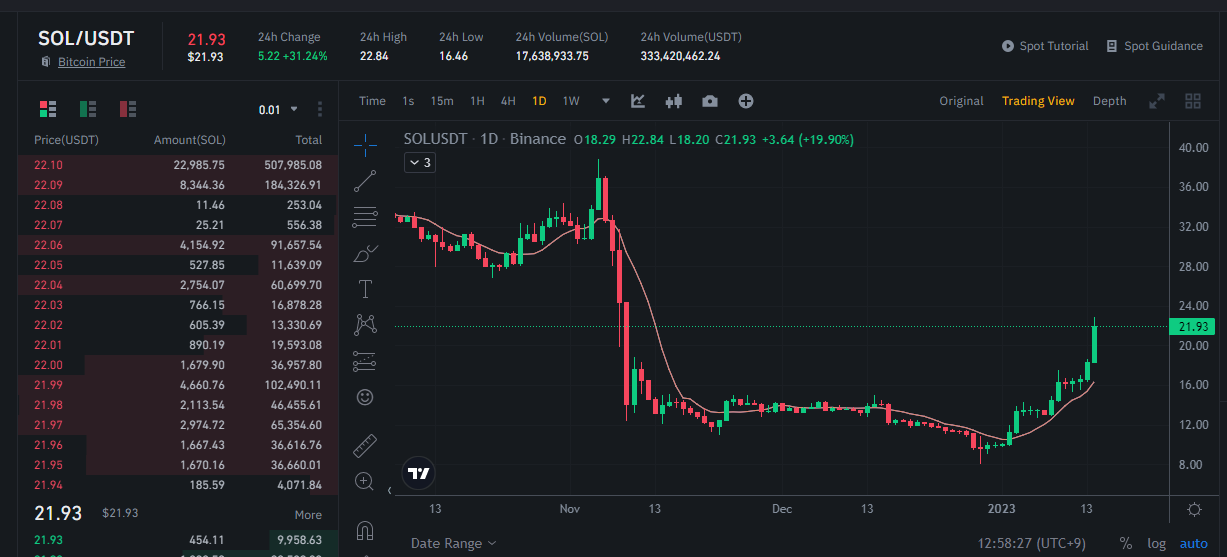This screenshot has height=557, width=1227.
Task: Select the ask order at price 22.10
Action: point(178,164)
